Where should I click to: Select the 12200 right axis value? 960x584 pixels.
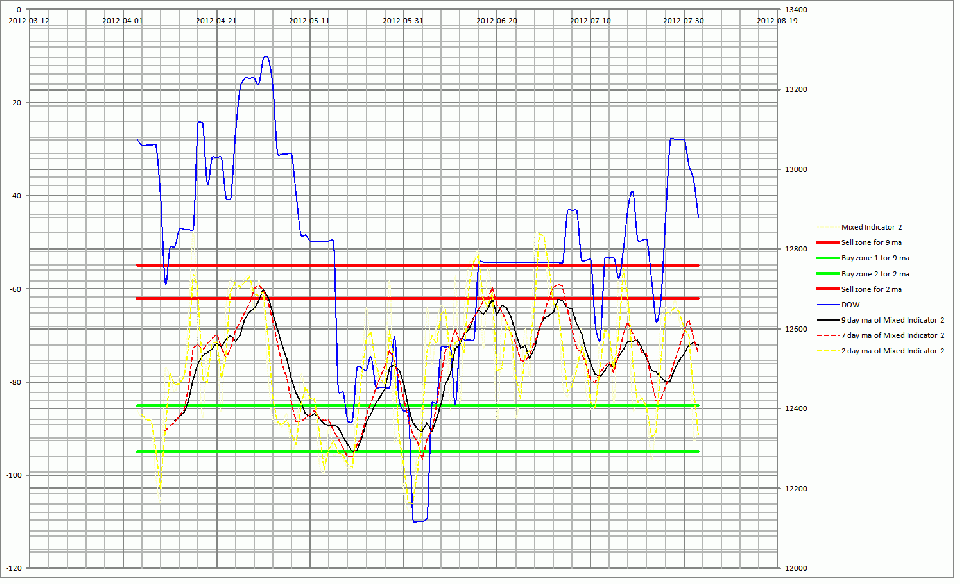click(796, 489)
